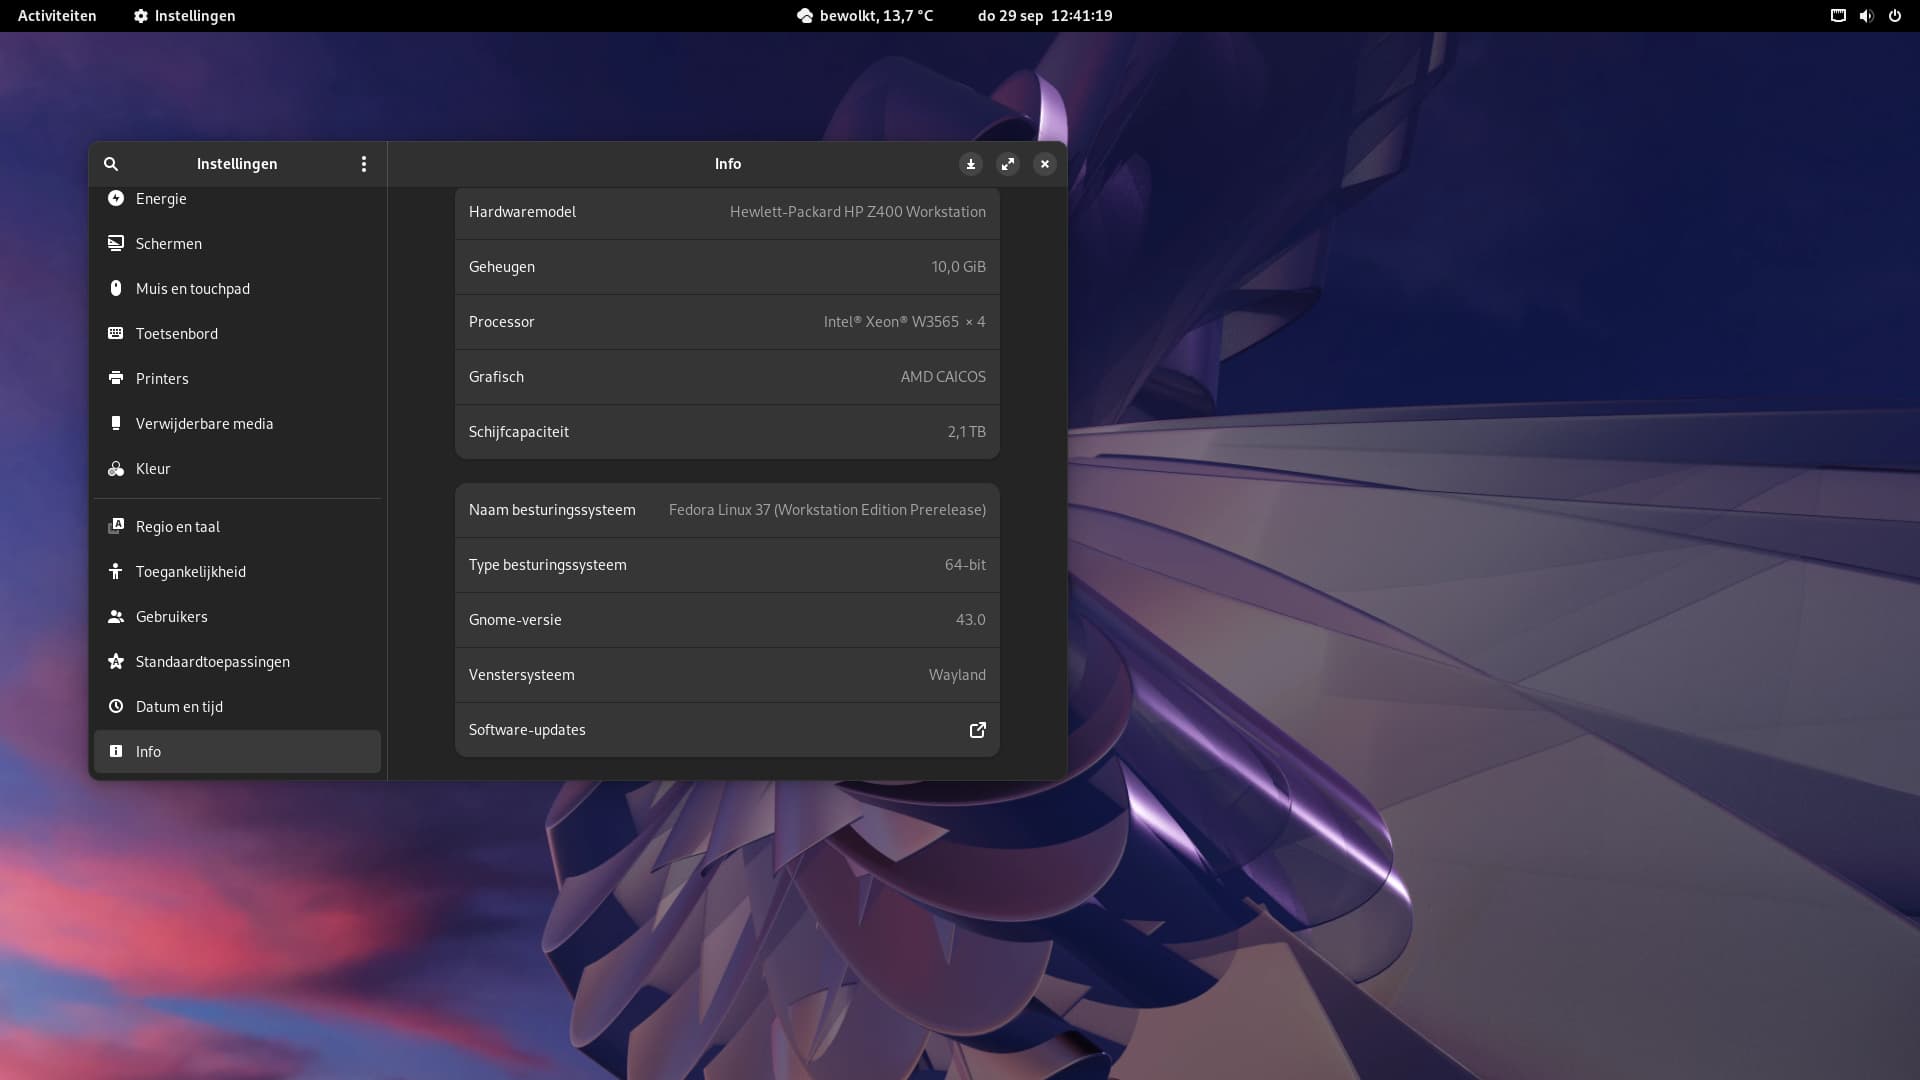Open Standaardtoepassingen settings panel
Screen dimensions: 1920x1080
click(237, 661)
